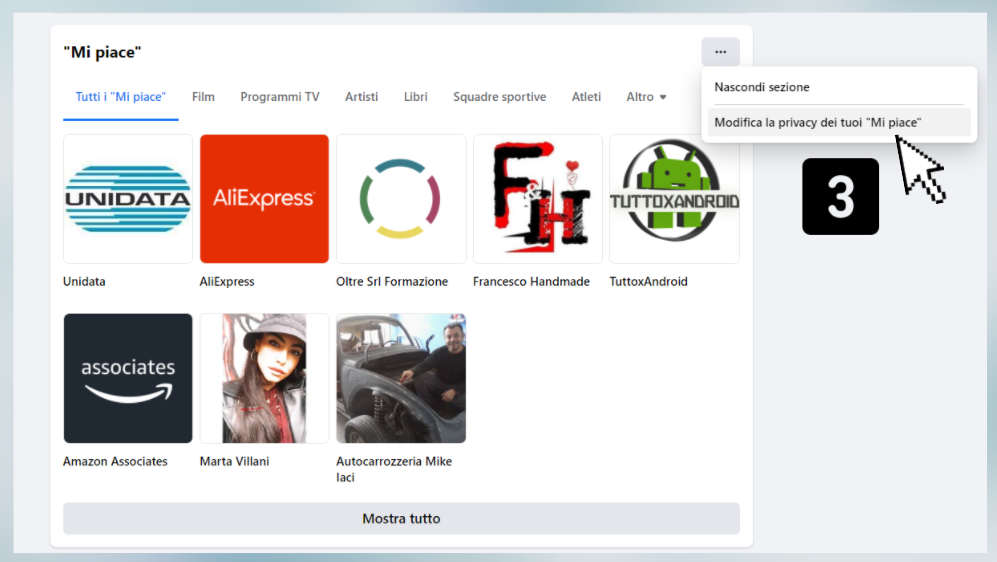
Task: Choose 'Nascondi sezione' from the menu
Action: click(x=762, y=87)
